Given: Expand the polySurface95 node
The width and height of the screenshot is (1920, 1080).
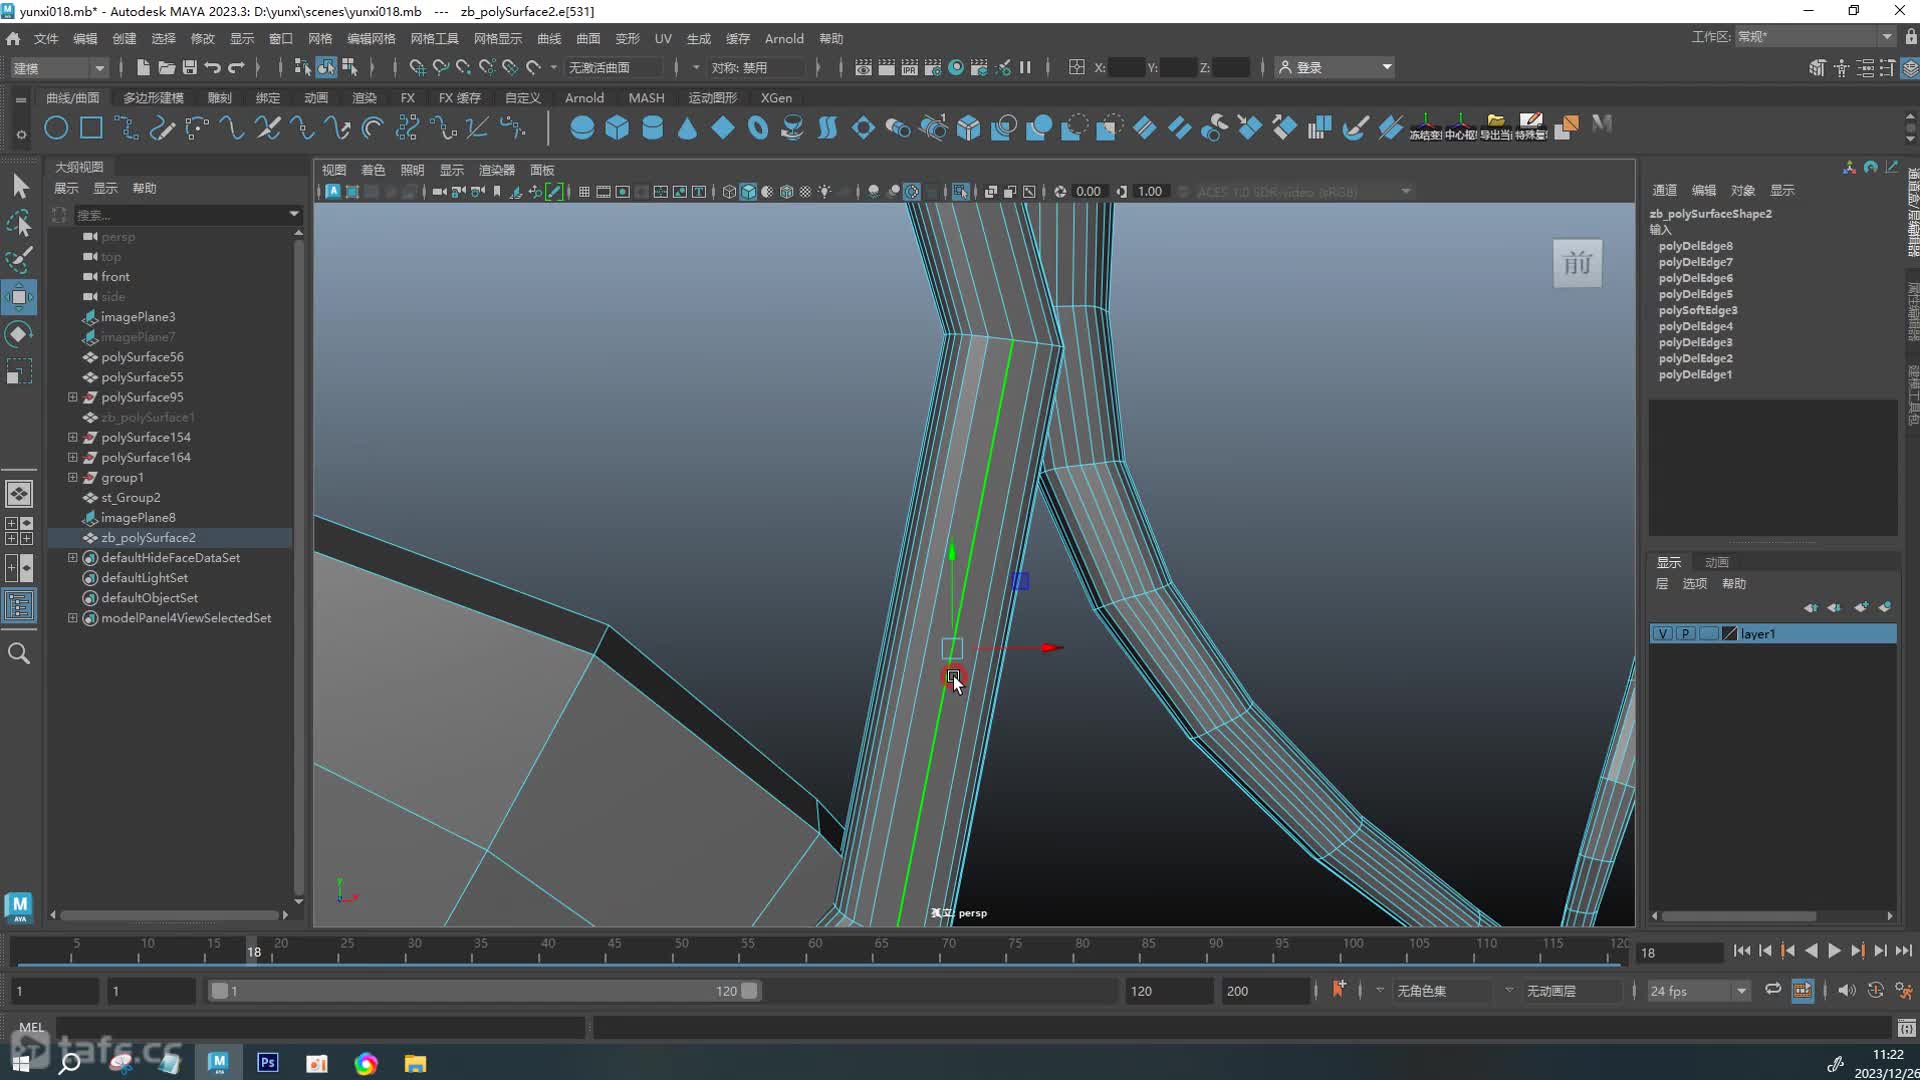Looking at the screenshot, I should 72,397.
